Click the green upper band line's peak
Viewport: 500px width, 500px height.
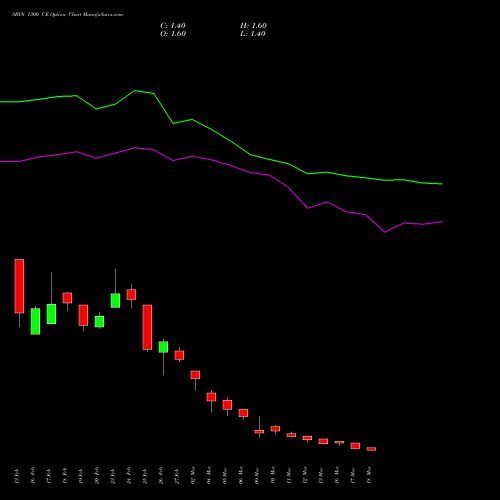(135, 90)
